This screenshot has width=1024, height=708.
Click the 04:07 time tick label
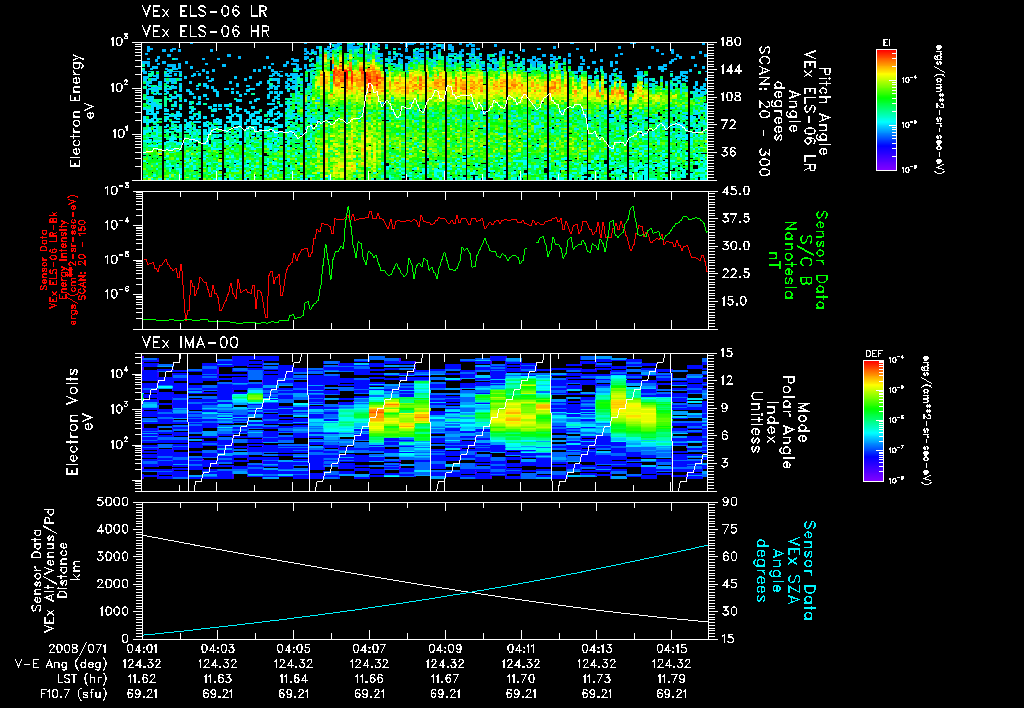coord(369,649)
